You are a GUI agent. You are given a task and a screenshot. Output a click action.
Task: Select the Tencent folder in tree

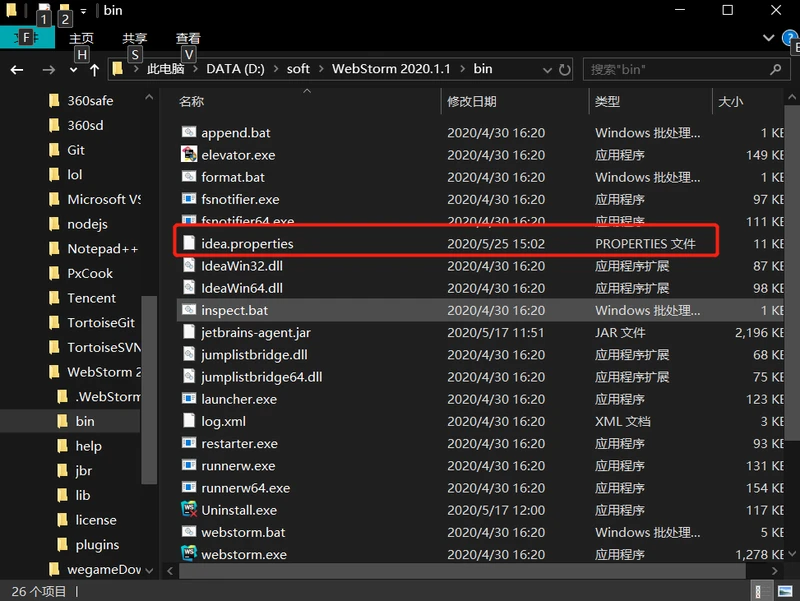click(91, 298)
